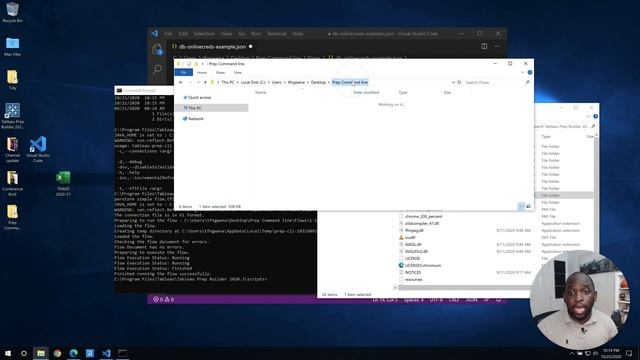
Task: Expand the address bar history dropdown
Action: [x=453, y=82]
